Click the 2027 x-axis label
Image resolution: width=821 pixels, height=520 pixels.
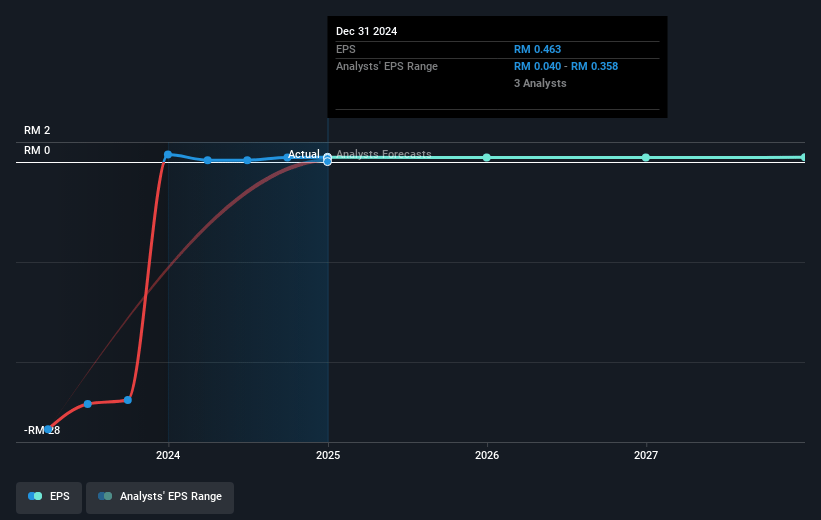(646, 456)
